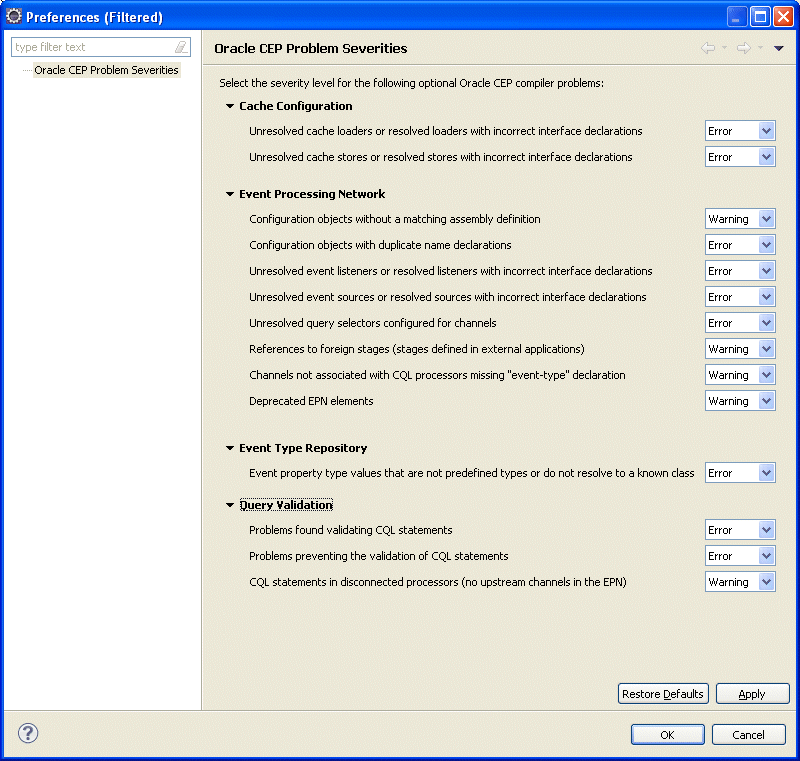This screenshot has width=800, height=761.
Task: Click the clear filter text eraser icon
Action: point(181,47)
